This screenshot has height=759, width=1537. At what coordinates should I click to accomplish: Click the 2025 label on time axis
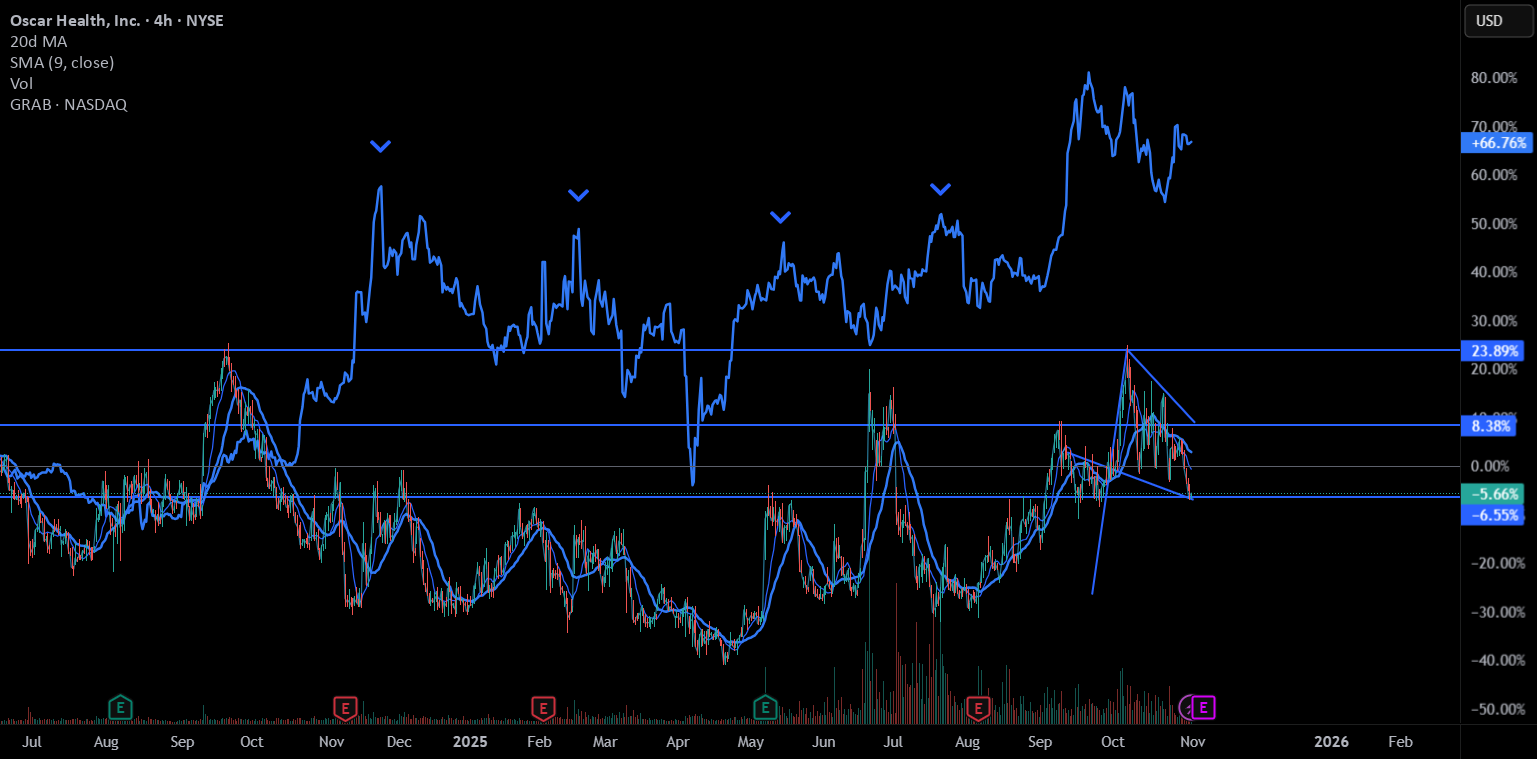click(x=469, y=742)
